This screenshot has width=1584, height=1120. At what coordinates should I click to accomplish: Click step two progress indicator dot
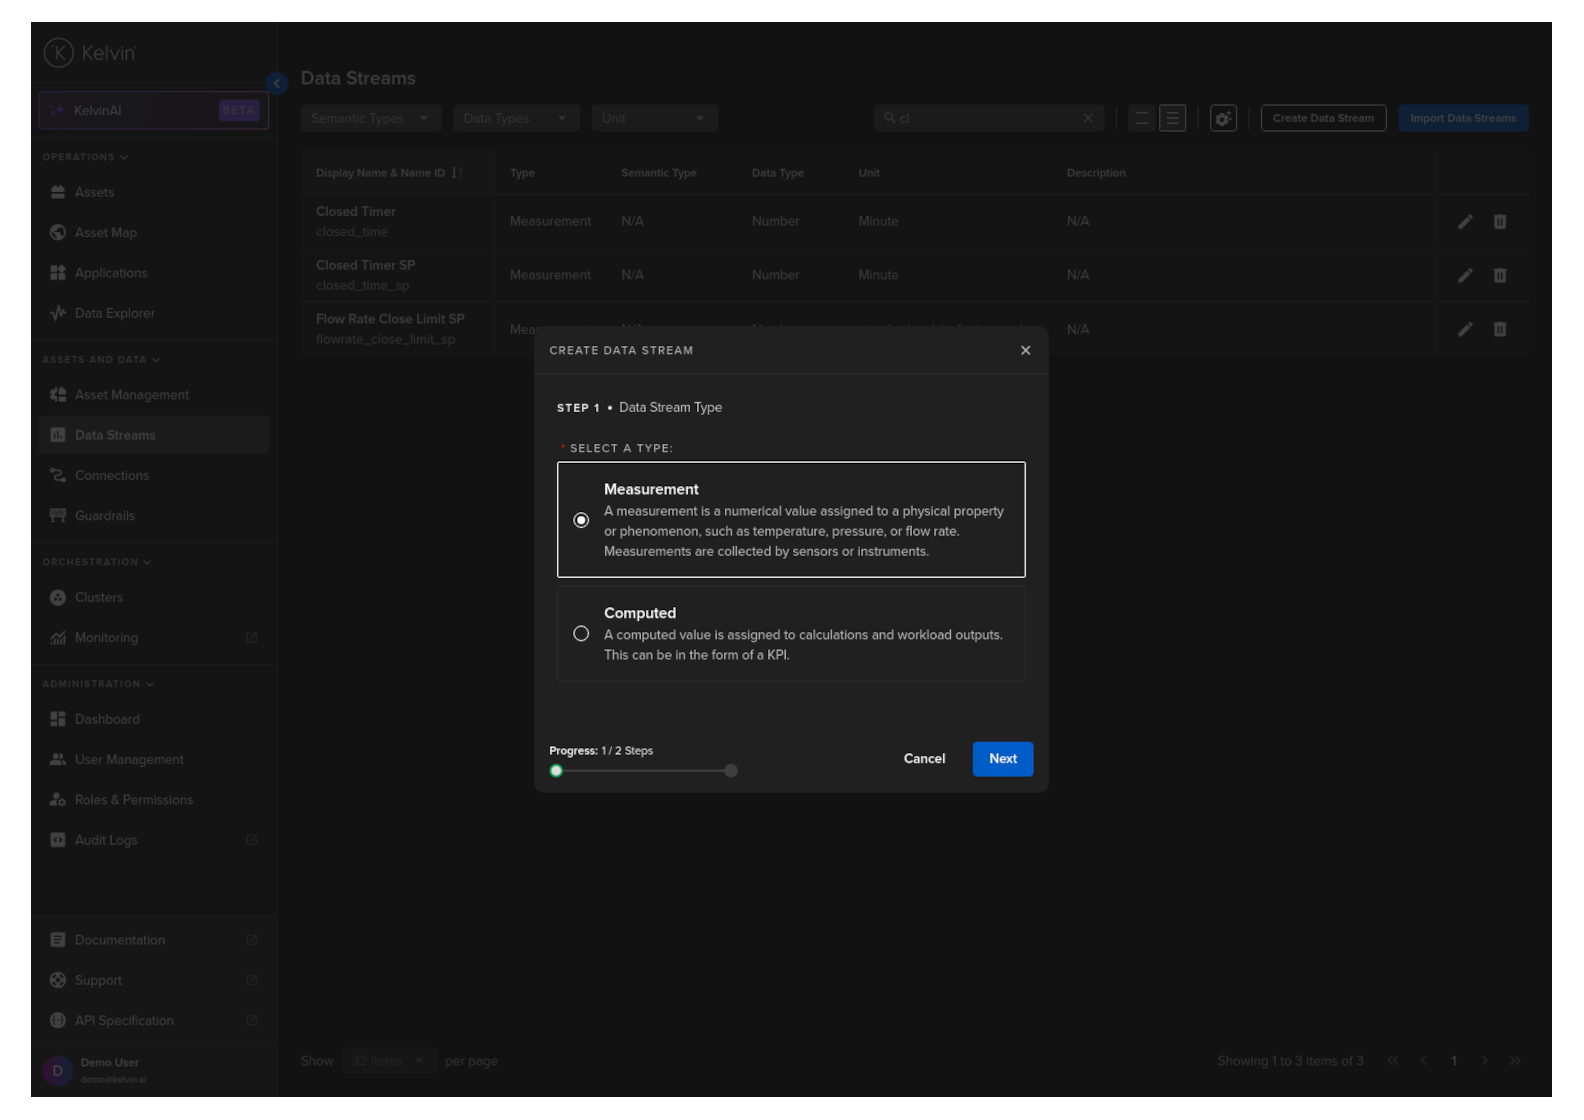pyautogui.click(x=731, y=771)
